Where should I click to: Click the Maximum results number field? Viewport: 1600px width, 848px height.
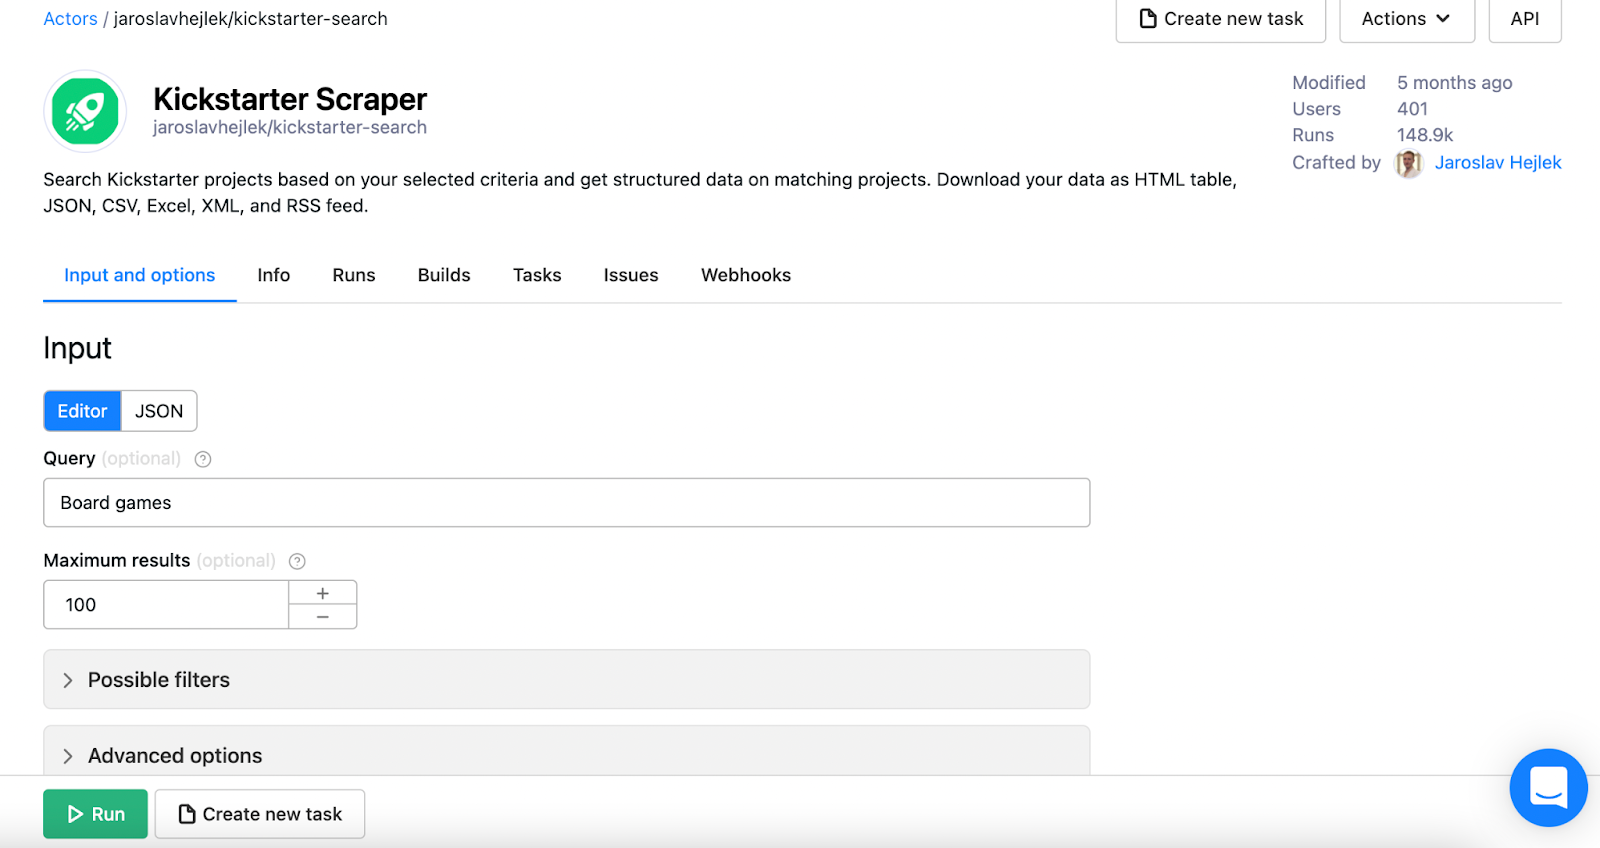[x=166, y=605]
